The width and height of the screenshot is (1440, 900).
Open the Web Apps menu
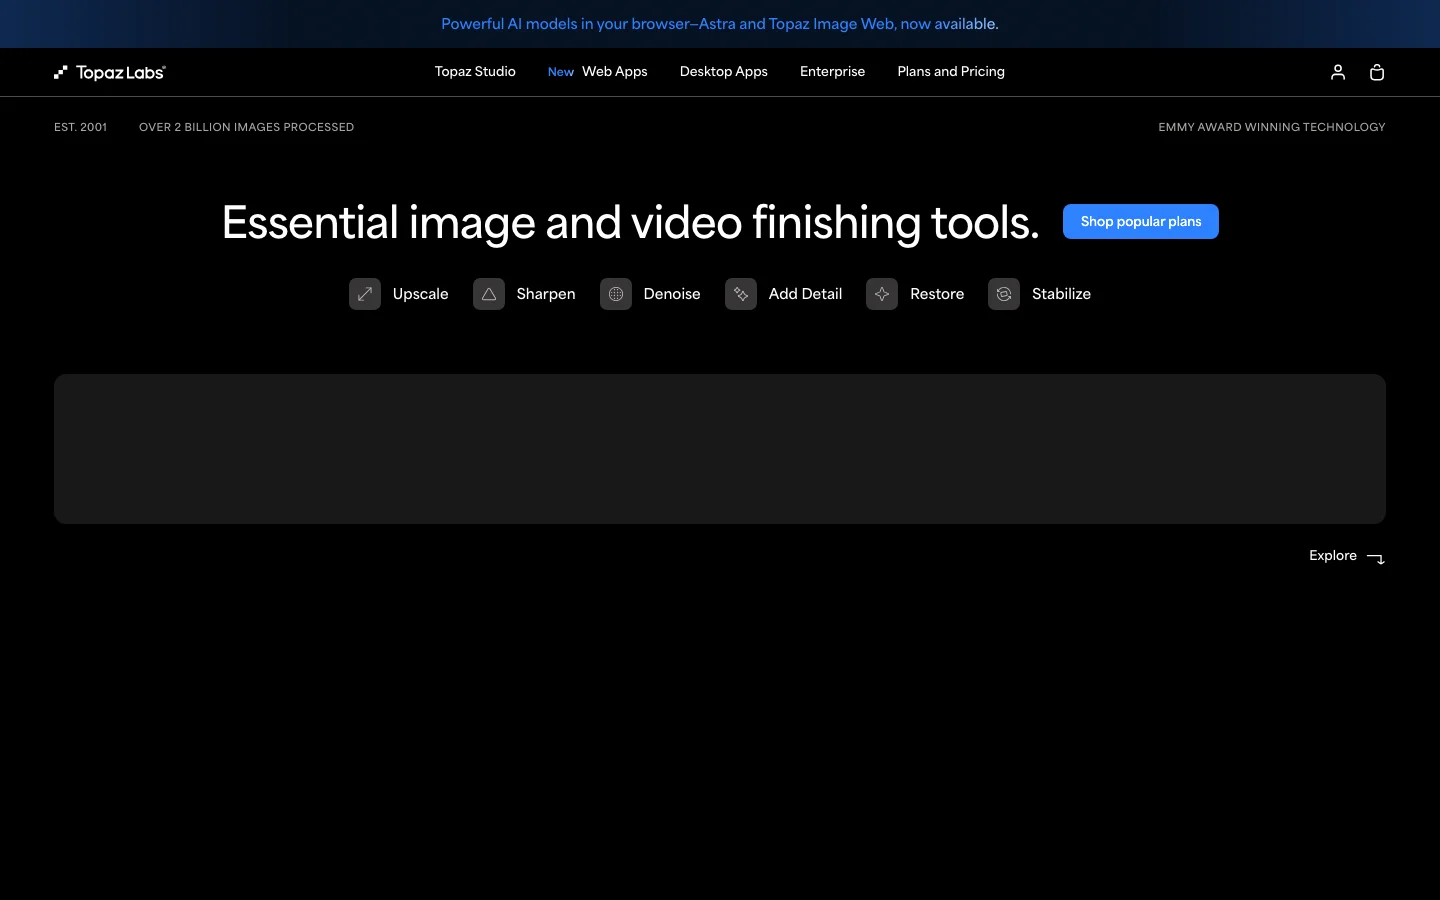615,72
